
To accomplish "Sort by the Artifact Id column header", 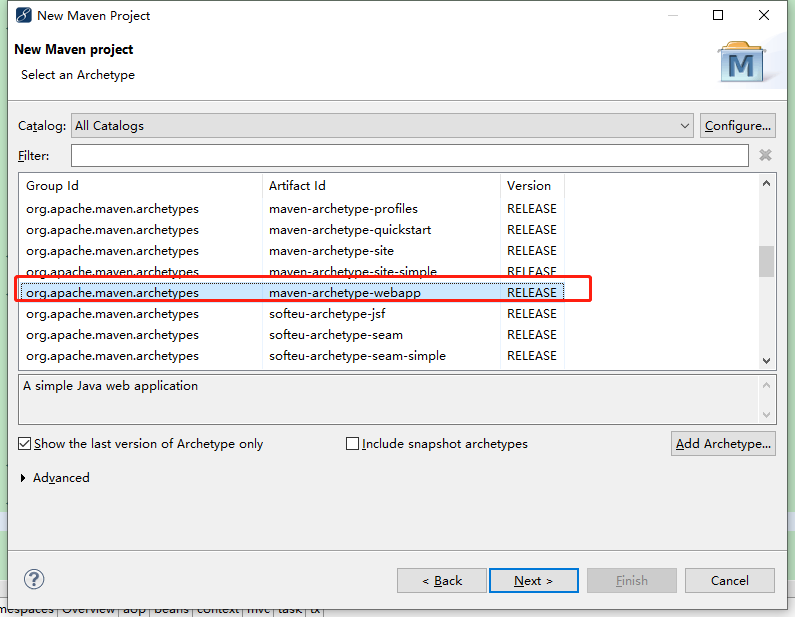I will (x=381, y=186).
